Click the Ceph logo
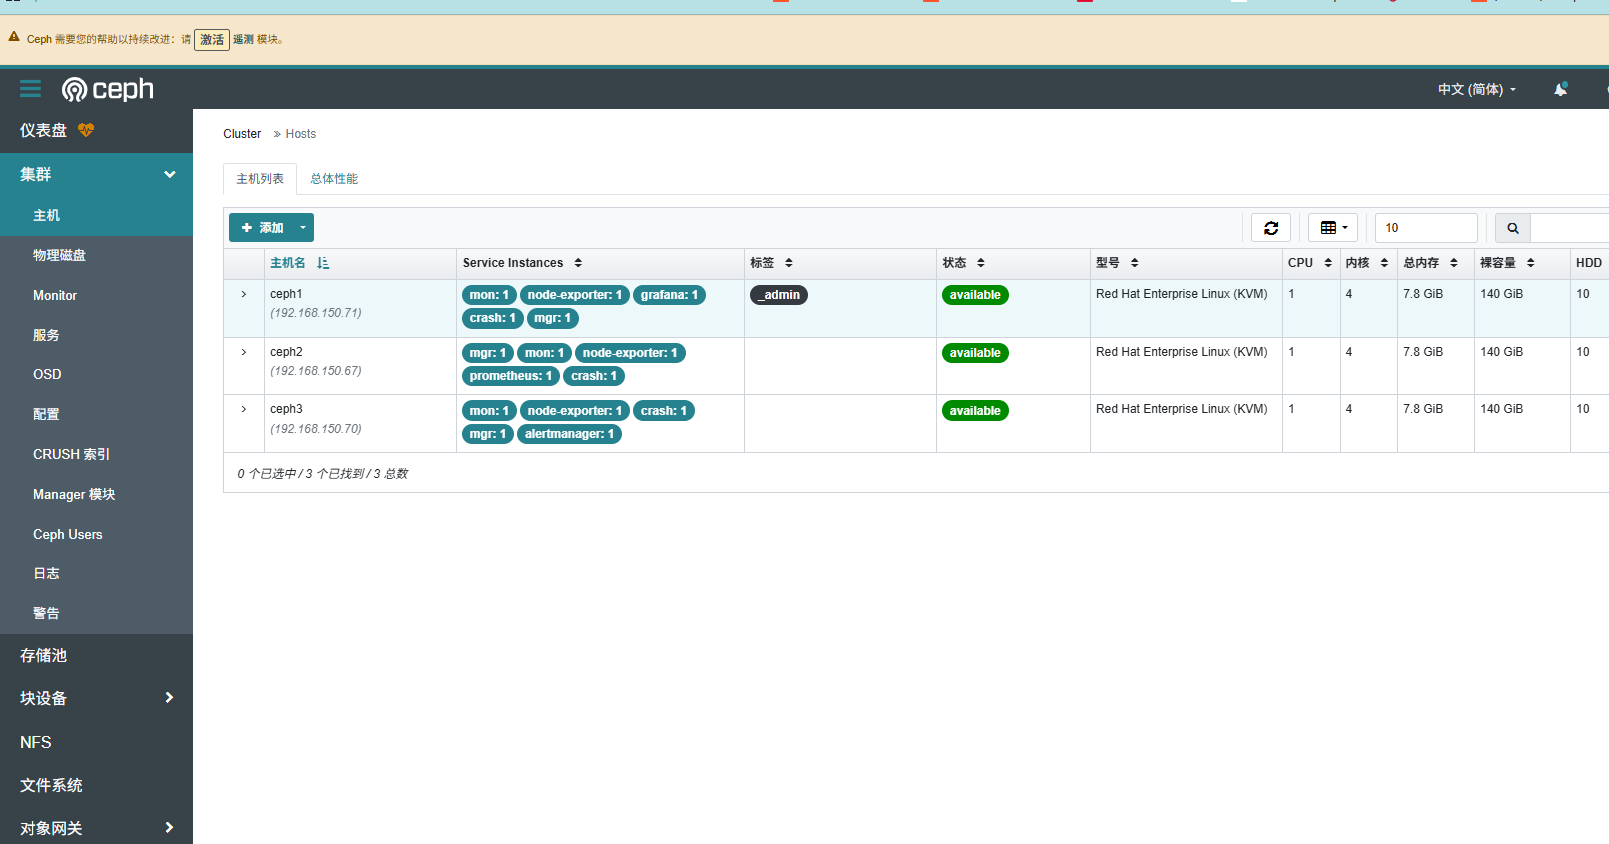 tap(108, 89)
